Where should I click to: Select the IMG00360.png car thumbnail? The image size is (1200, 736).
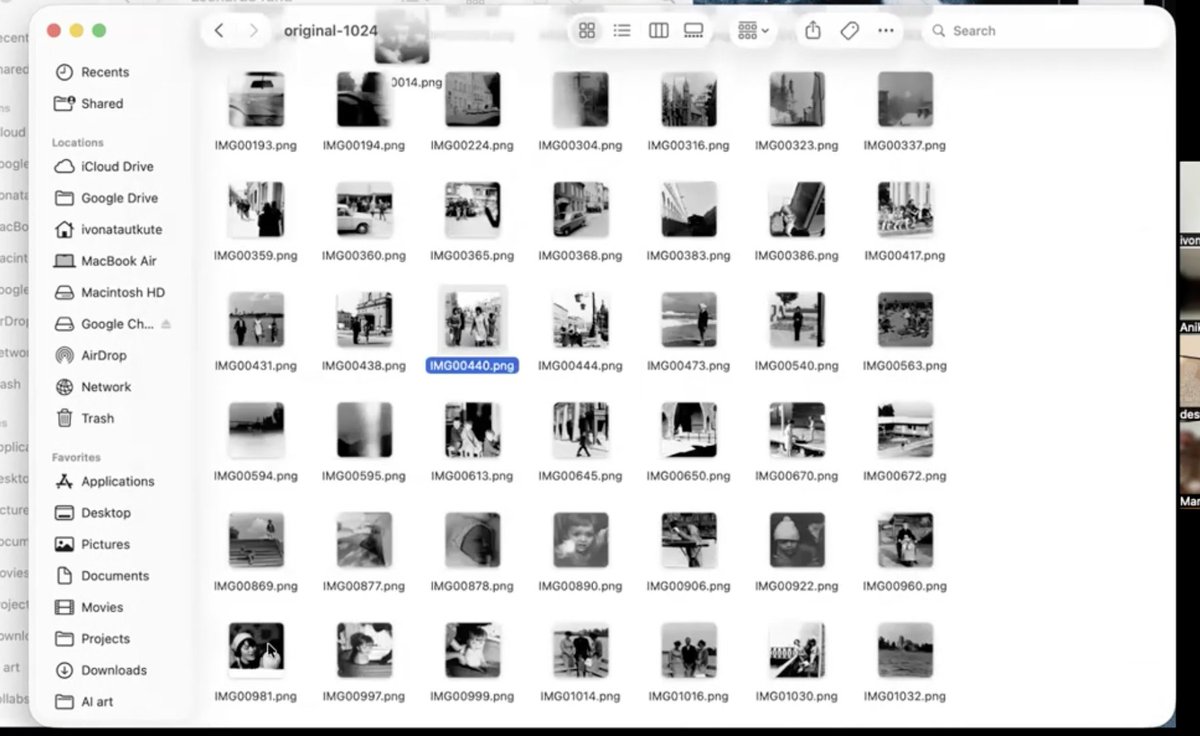click(x=364, y=209)
